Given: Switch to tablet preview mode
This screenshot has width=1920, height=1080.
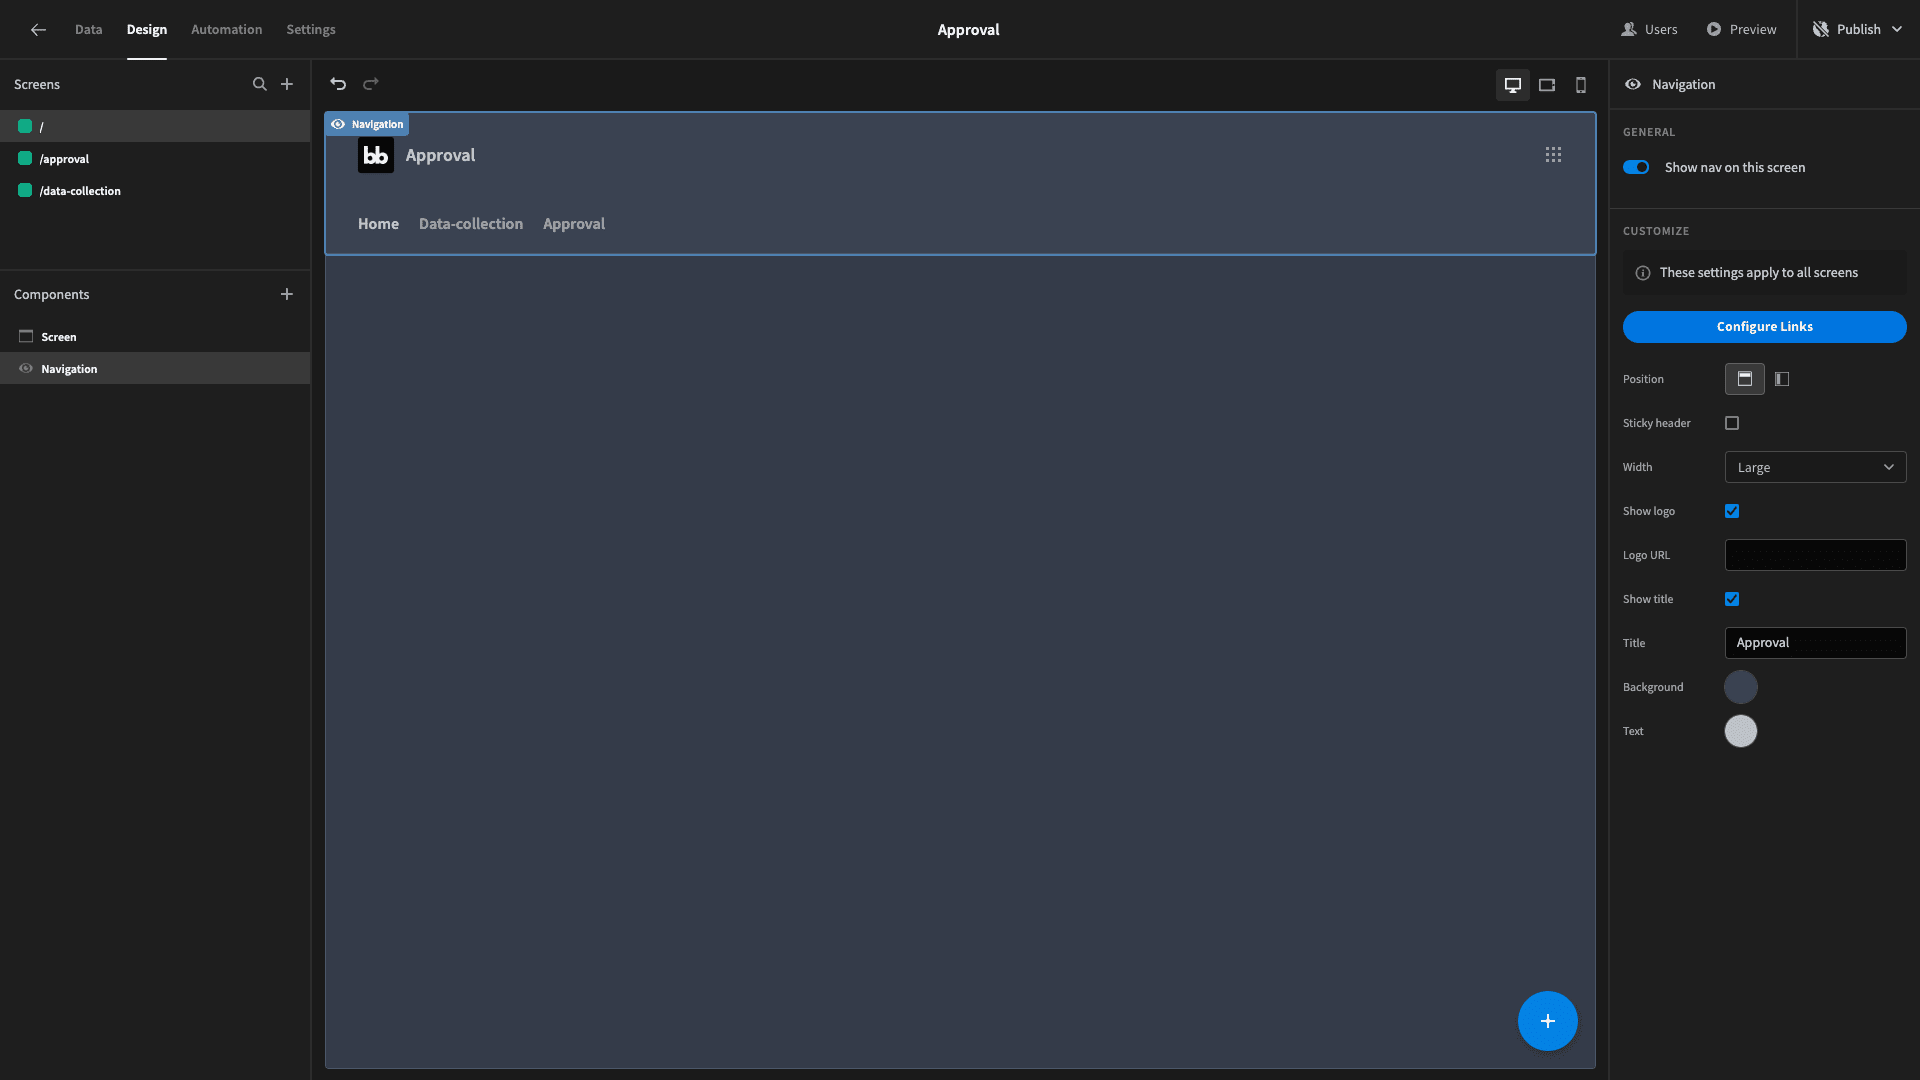Looking at the screenshot, I should [x=1547, y=85].
